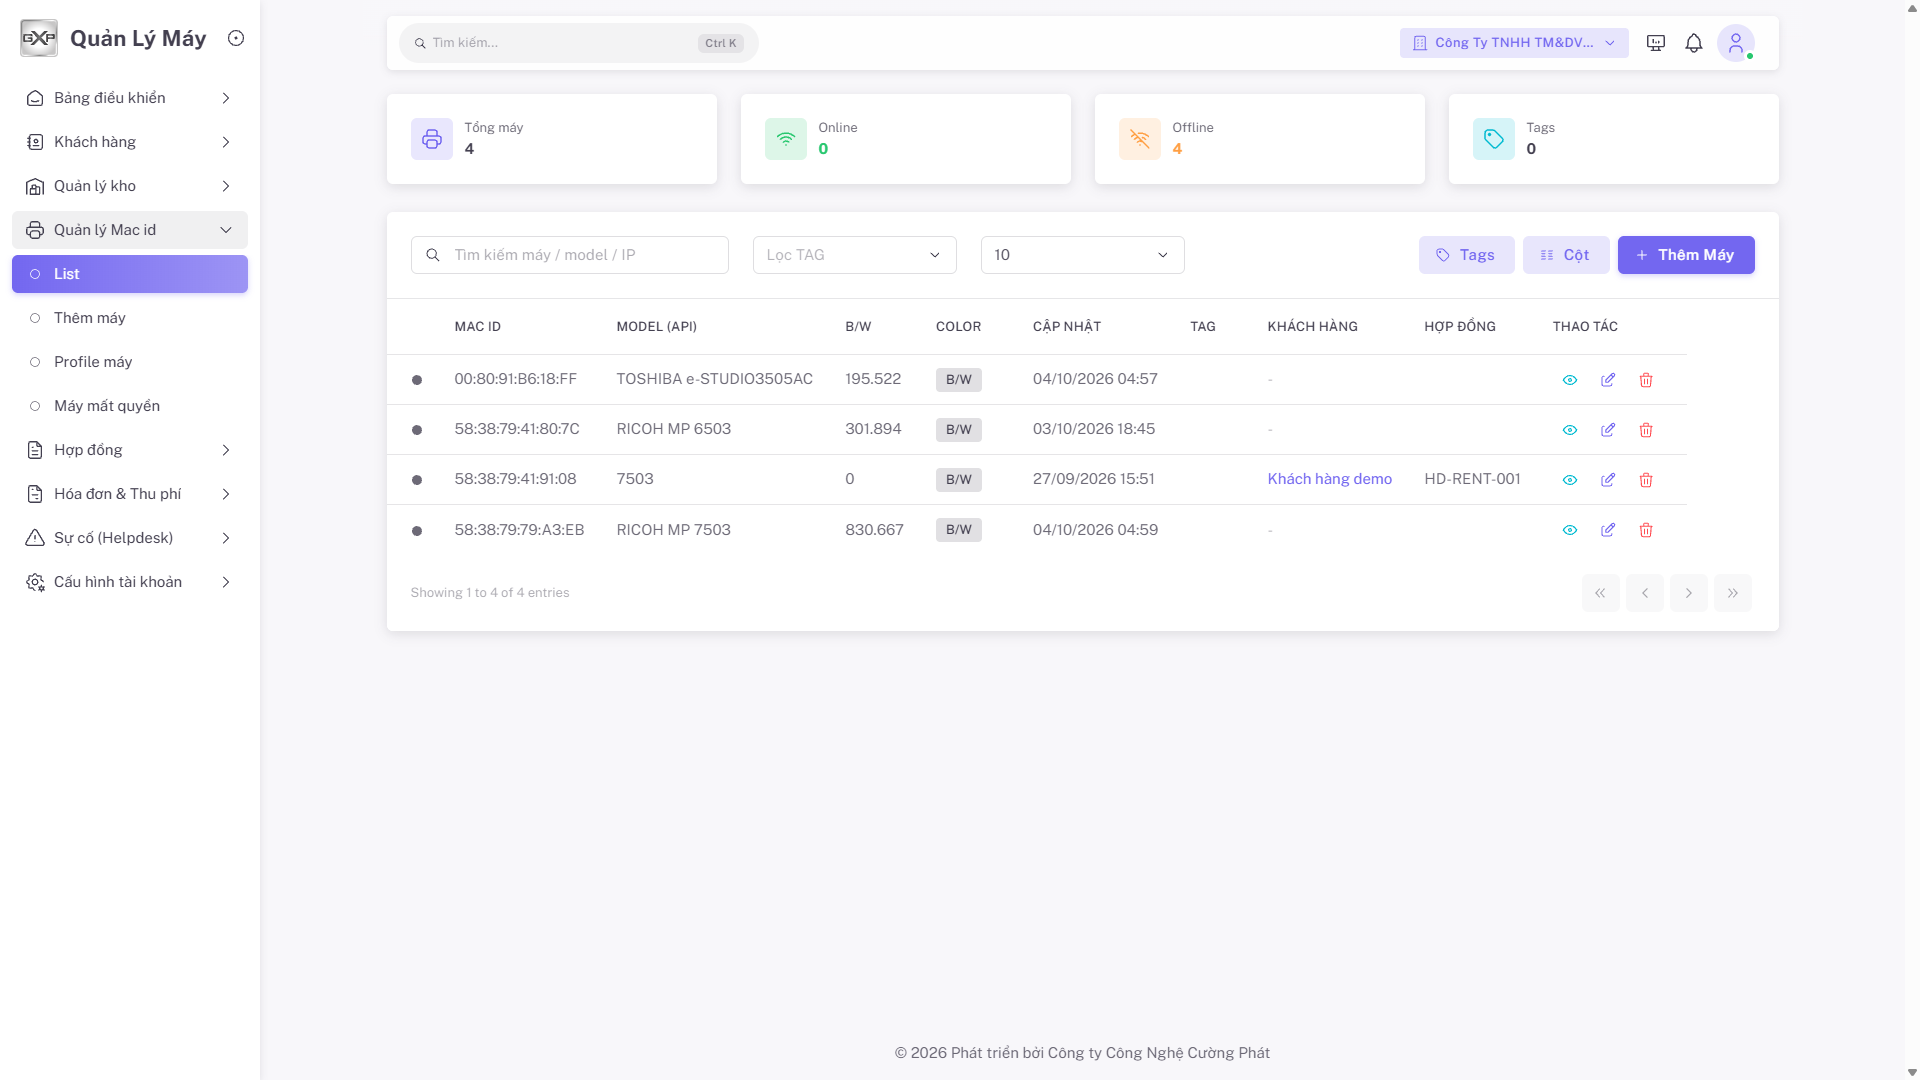Viewport: 1920px width, 1080px height.
Task: Click the notification bell icon
Action: 1693,43
